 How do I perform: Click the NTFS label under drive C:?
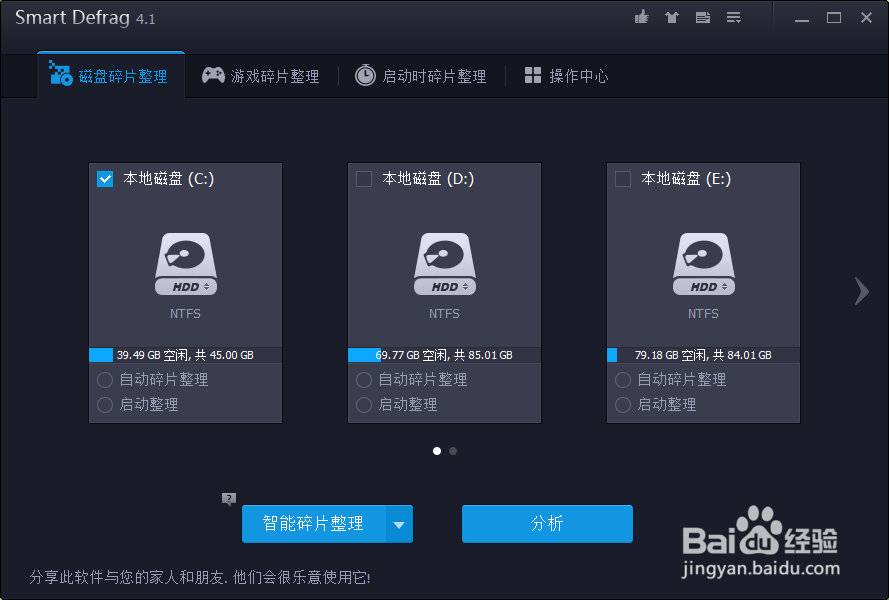185,314
